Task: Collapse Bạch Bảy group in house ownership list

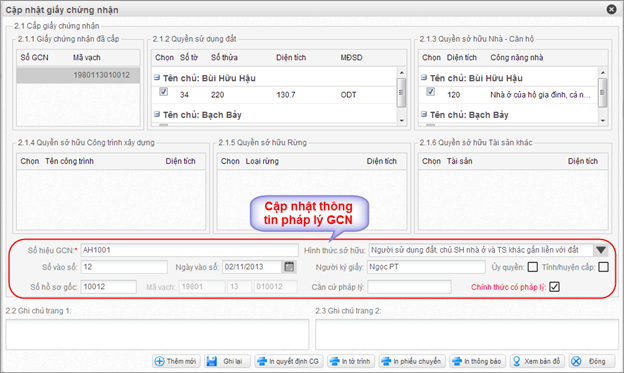Action: [424, 114]
